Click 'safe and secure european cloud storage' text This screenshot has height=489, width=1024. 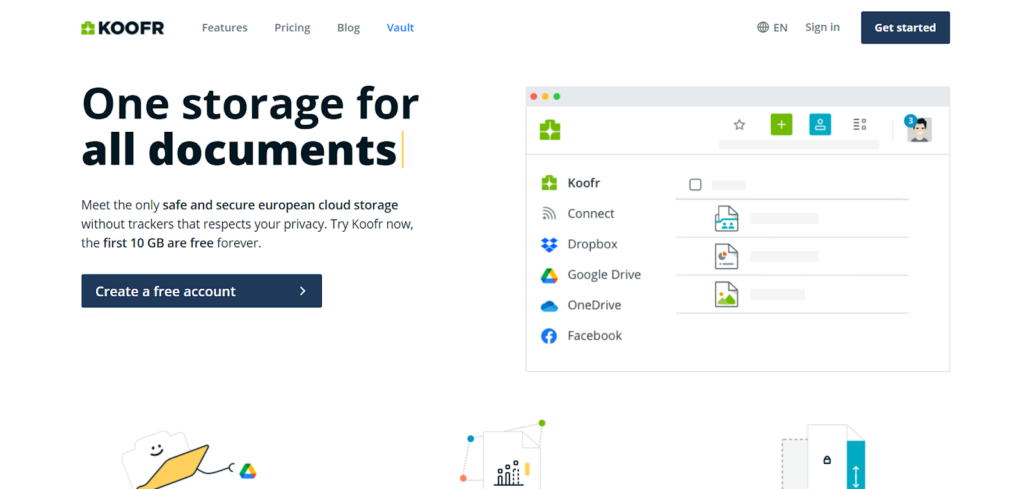(280, 205)
